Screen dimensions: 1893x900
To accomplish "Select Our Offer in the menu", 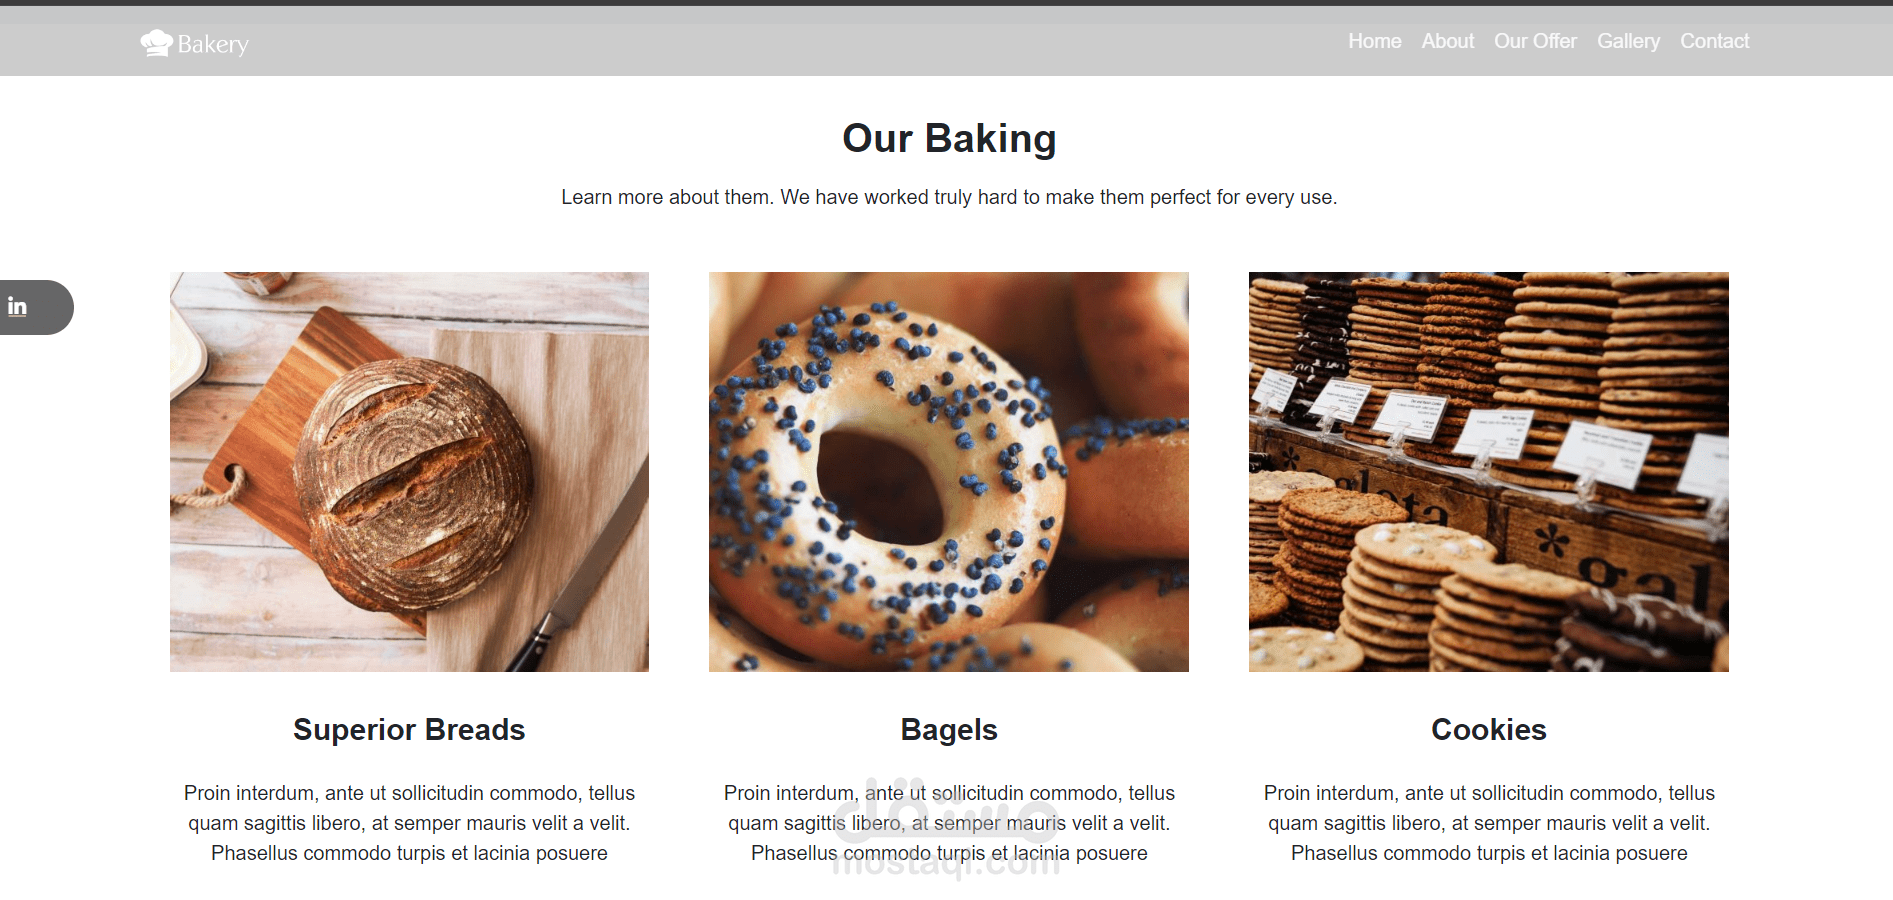I will (x=1535, y=41).
